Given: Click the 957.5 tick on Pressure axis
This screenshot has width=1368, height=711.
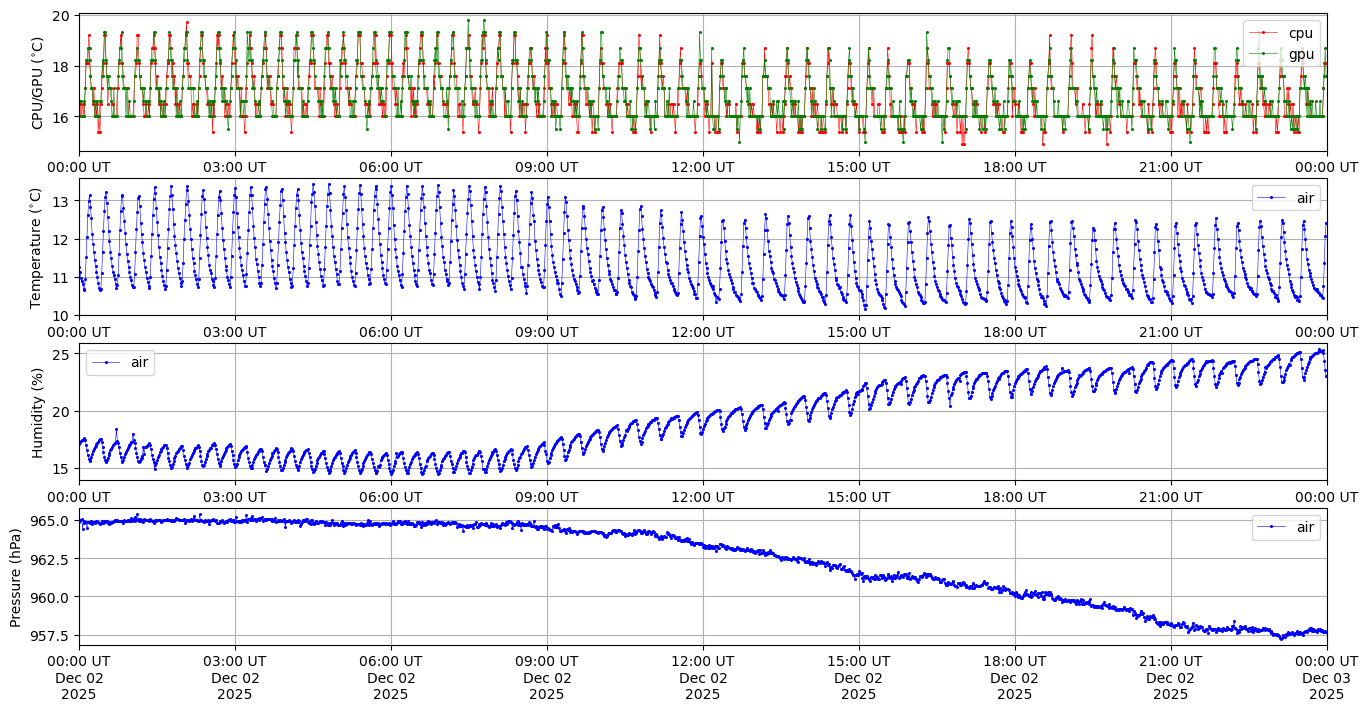Looking at the screenshot, I should tap(51, 636).
